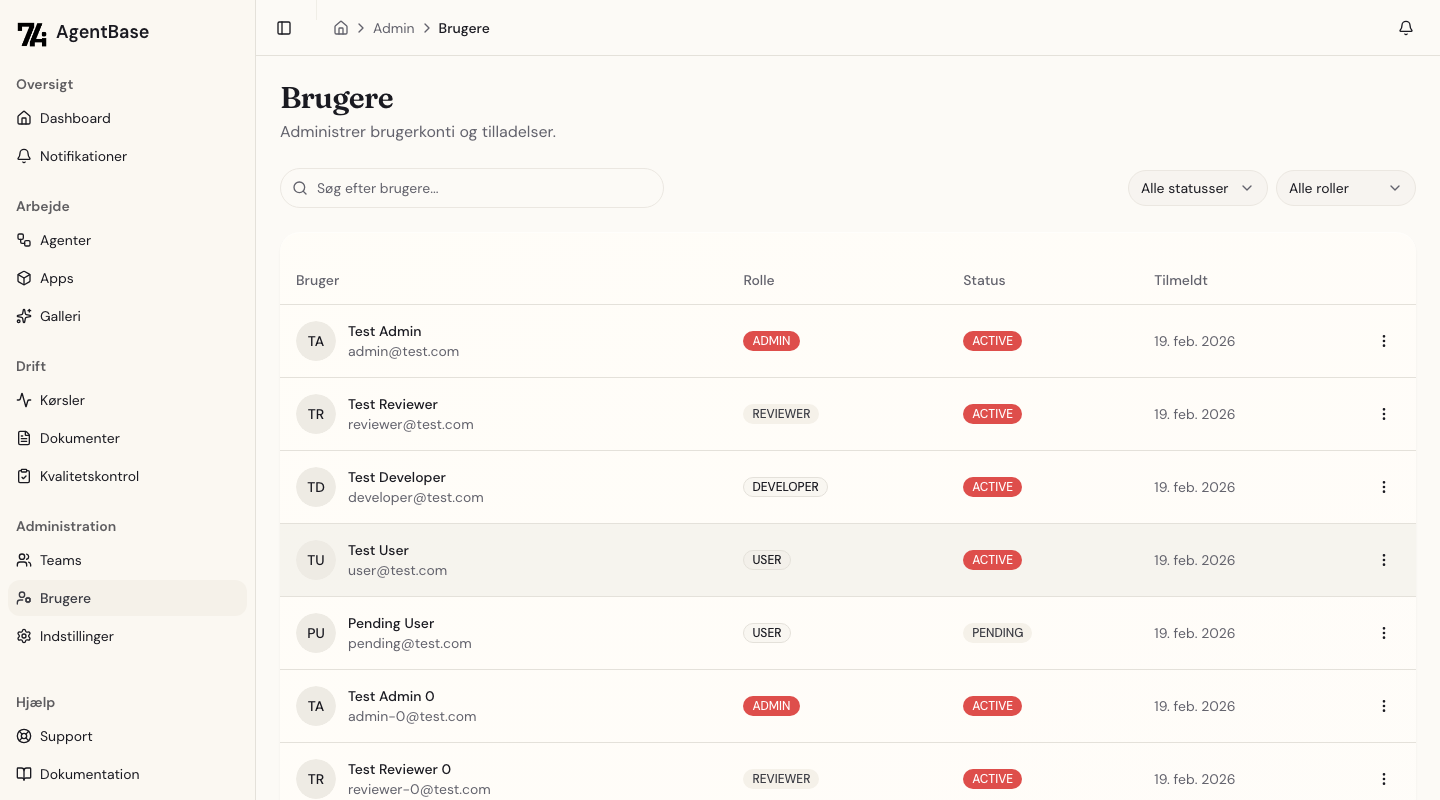Expand the Alle roller dropdown
The height and width of the screenshot is (800, 1440).
[x=1345, y=188]
